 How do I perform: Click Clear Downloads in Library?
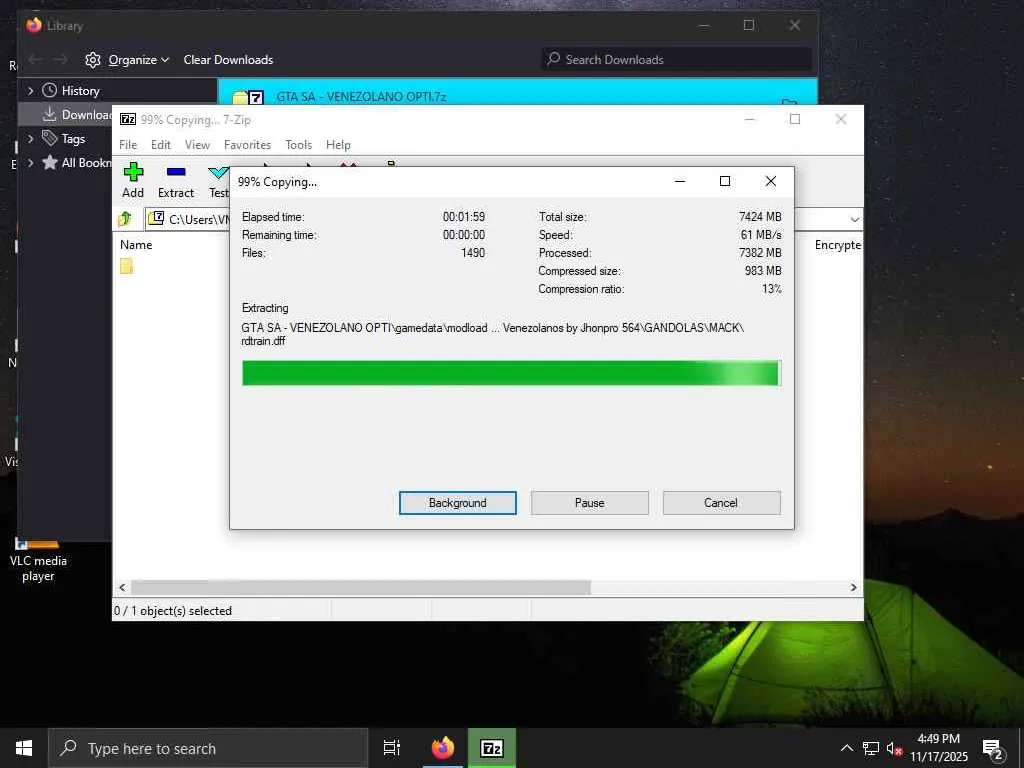(x=228, y=59)
